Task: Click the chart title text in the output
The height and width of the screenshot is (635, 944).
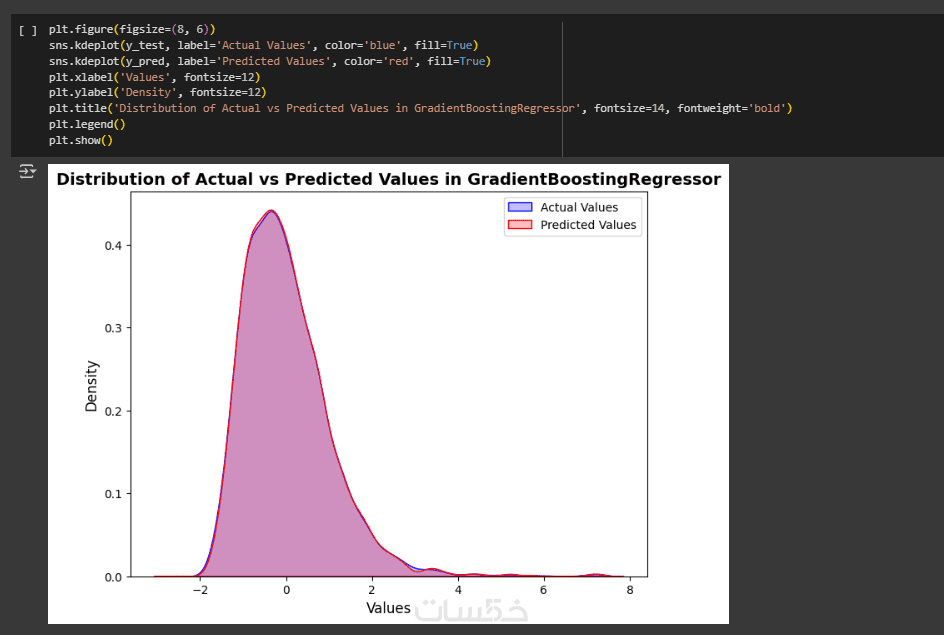Action: [x=388, y=180]
